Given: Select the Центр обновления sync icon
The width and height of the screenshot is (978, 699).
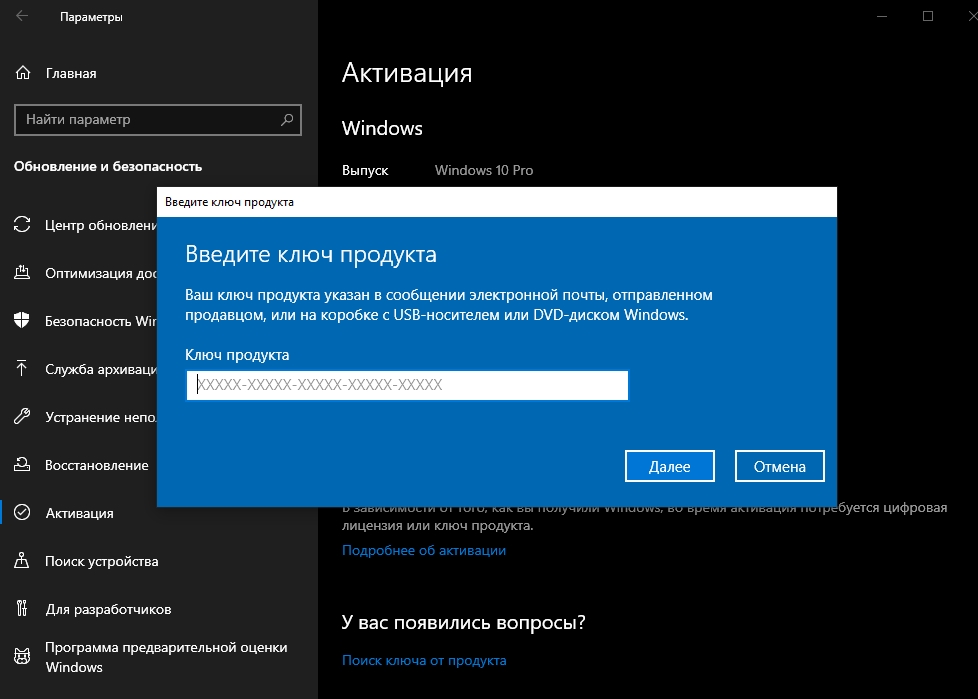Looking at the screenshot, I should [22, 224].
